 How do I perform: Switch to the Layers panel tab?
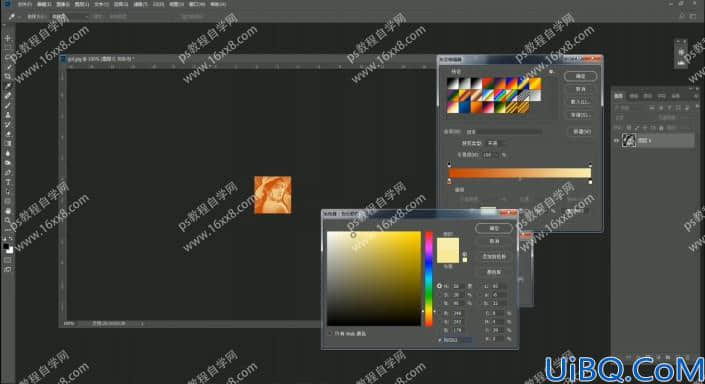619,96
